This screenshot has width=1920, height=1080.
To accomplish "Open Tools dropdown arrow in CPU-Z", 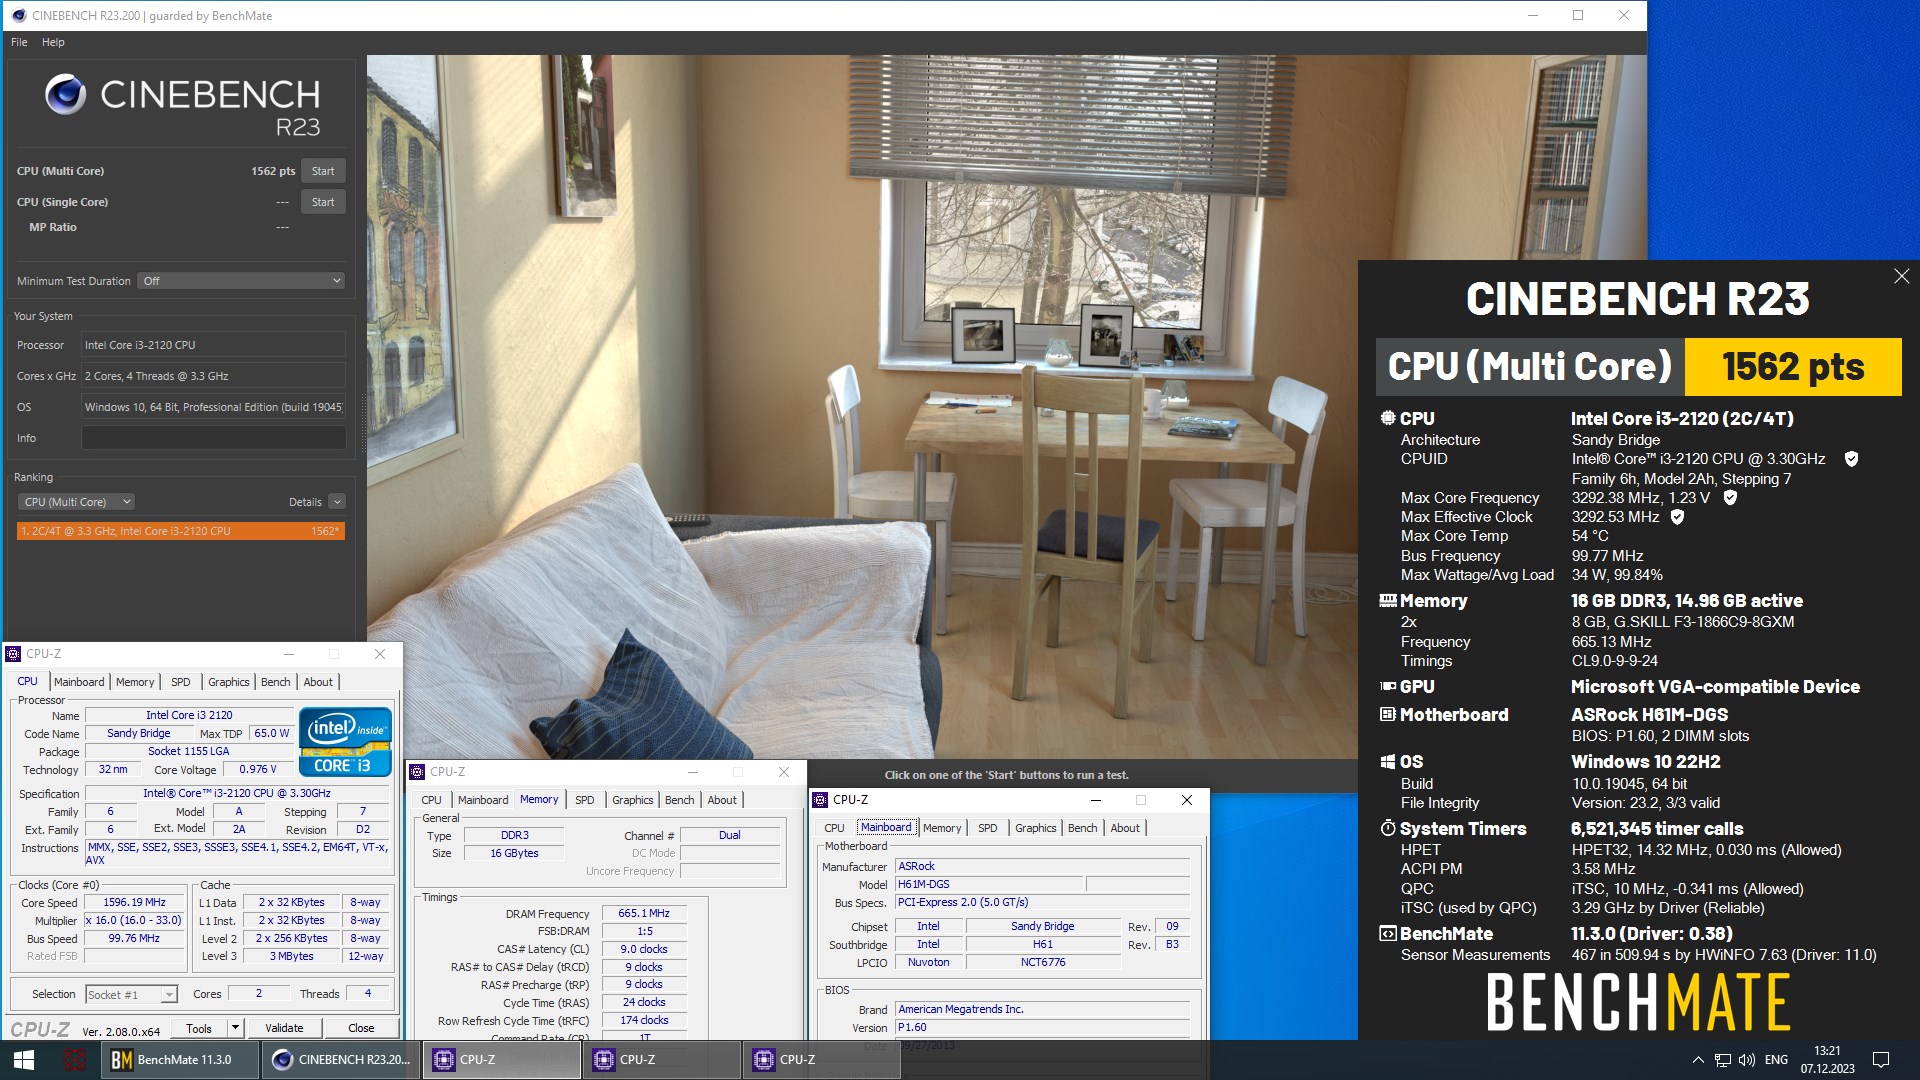I will point(235,1028).
